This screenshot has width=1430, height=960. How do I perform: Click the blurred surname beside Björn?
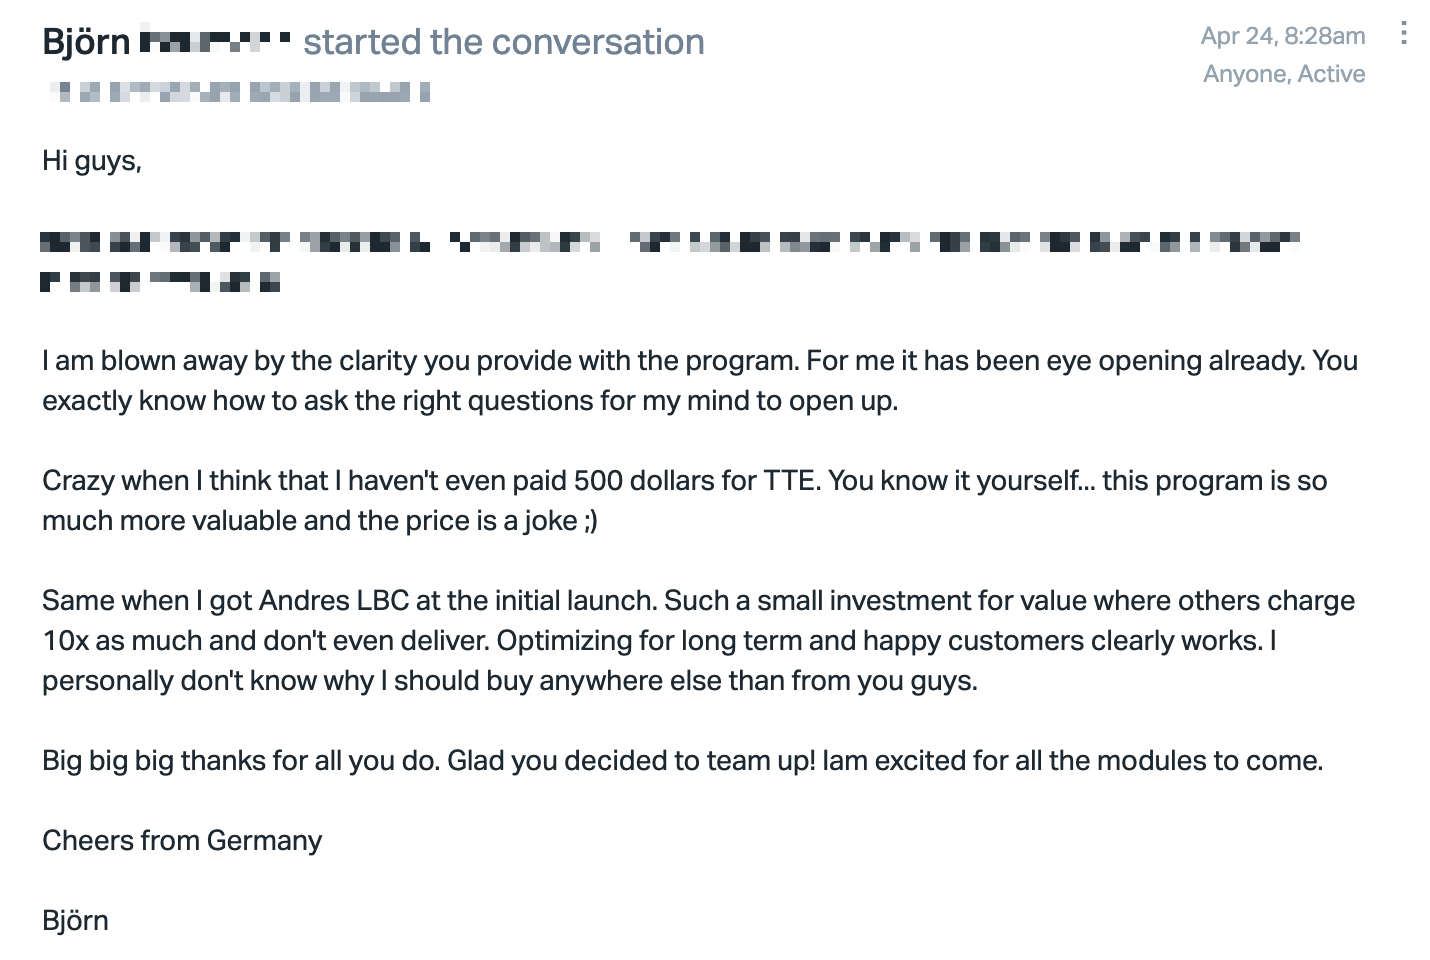point(215,42)
